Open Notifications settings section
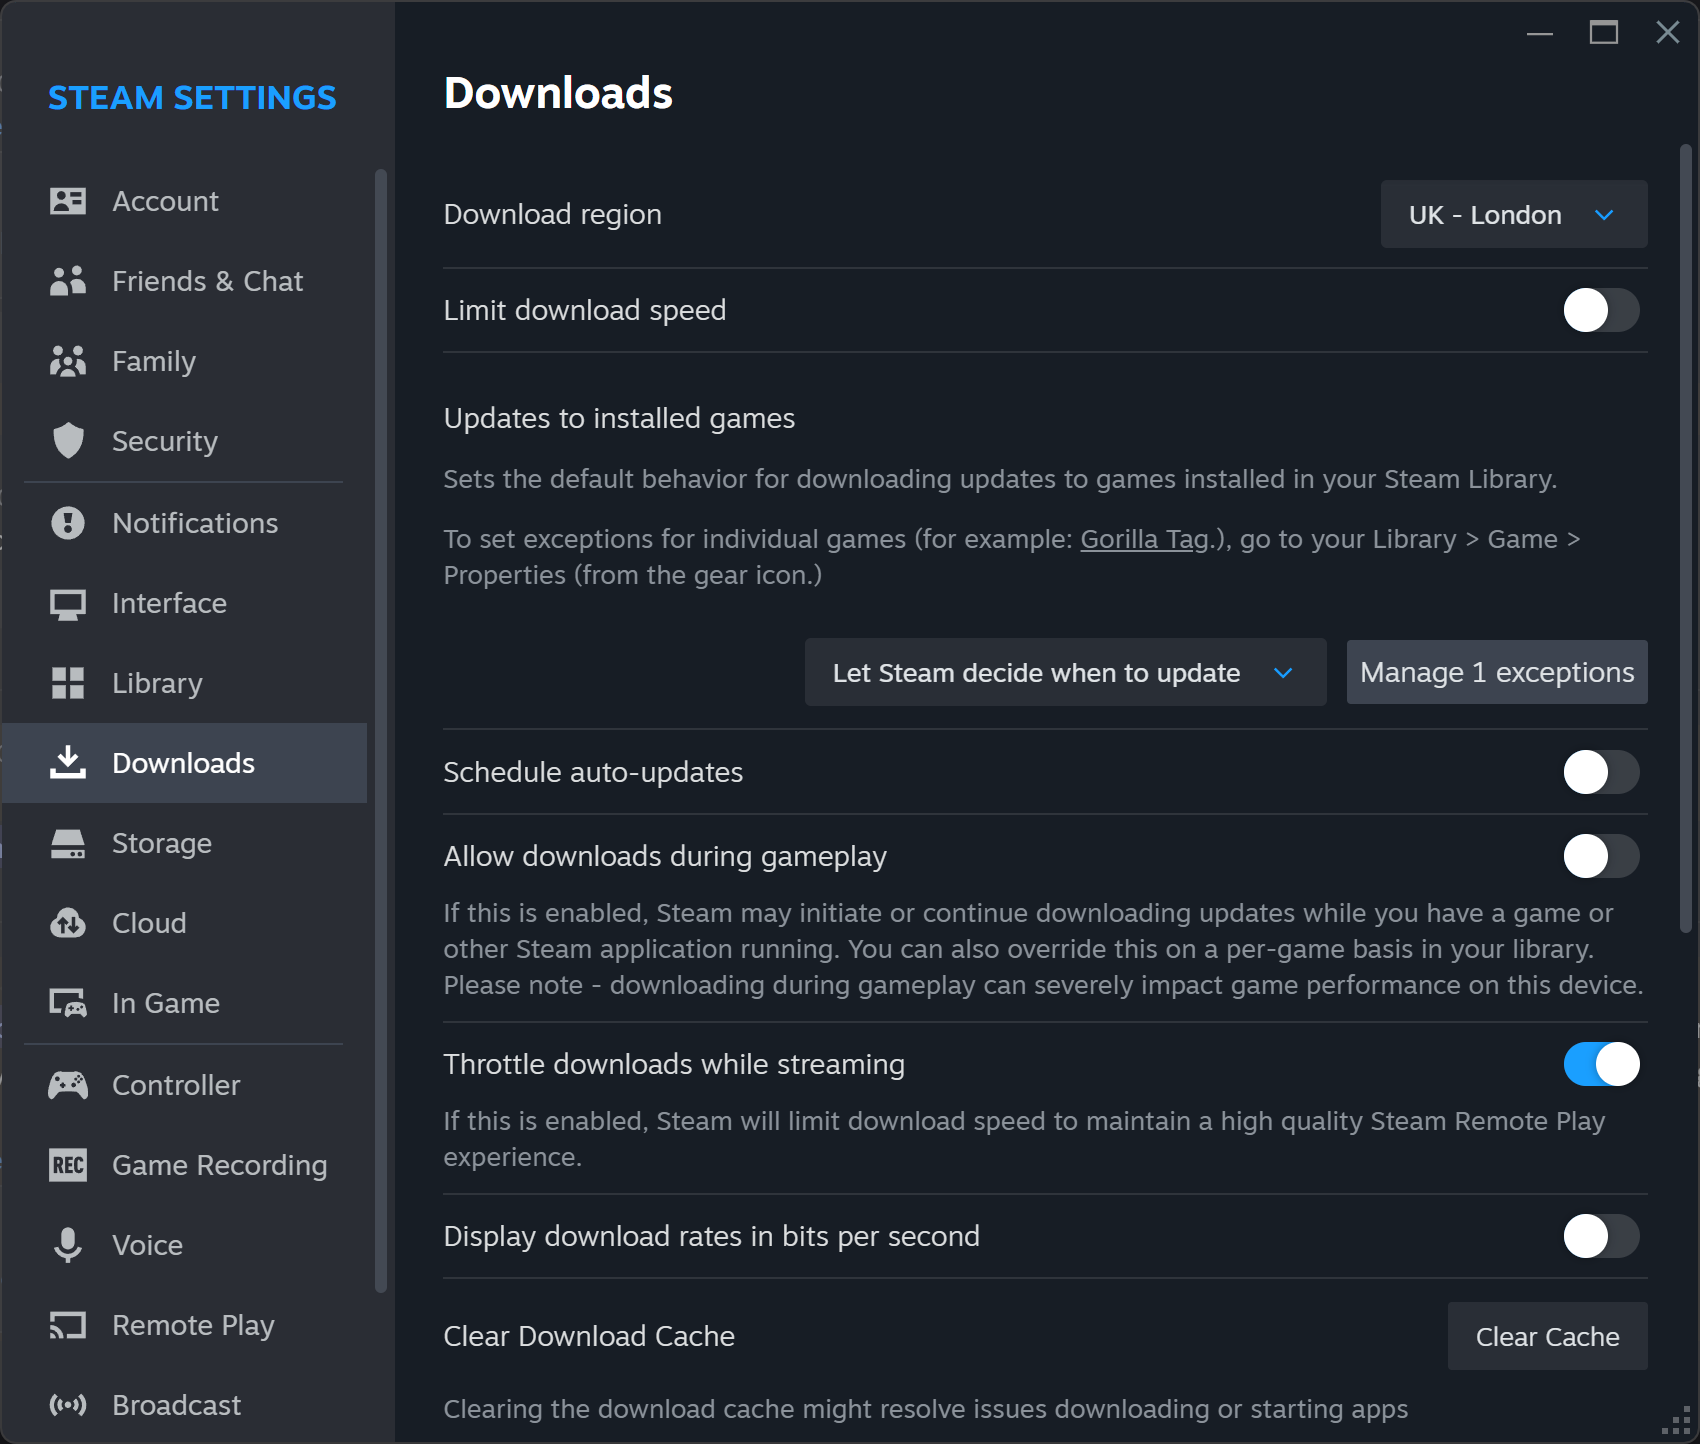This screenshot has width=1700, height=1444. coord(185,523)
